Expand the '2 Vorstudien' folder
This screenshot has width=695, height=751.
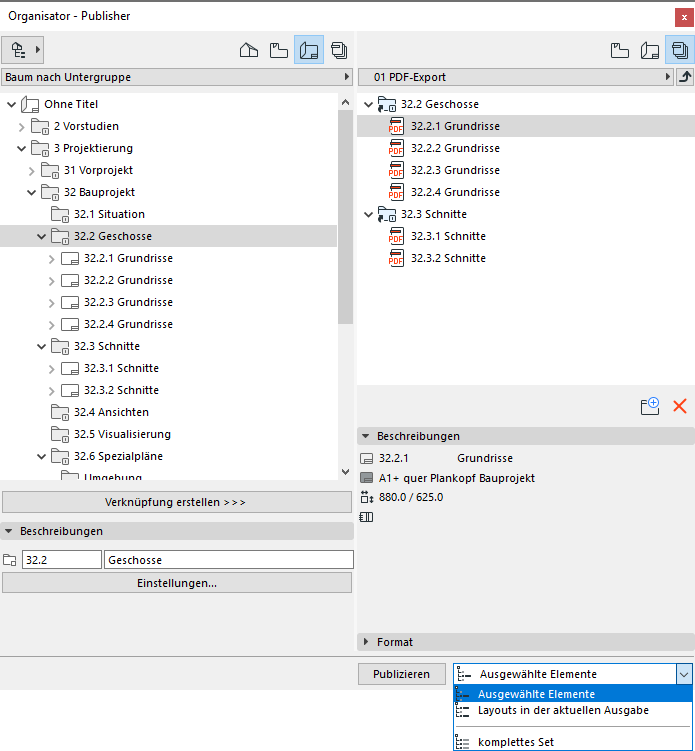[22, 126]
